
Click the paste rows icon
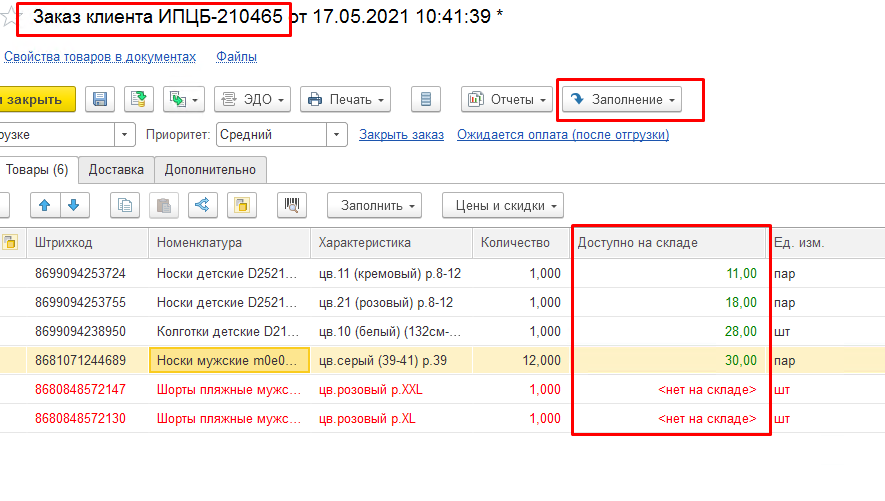point(164,205)
